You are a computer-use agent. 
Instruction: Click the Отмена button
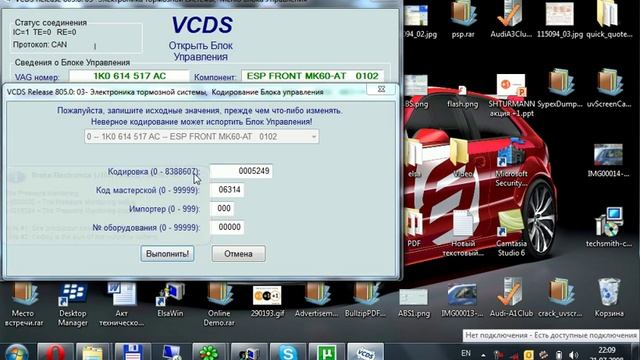(238, 253)
